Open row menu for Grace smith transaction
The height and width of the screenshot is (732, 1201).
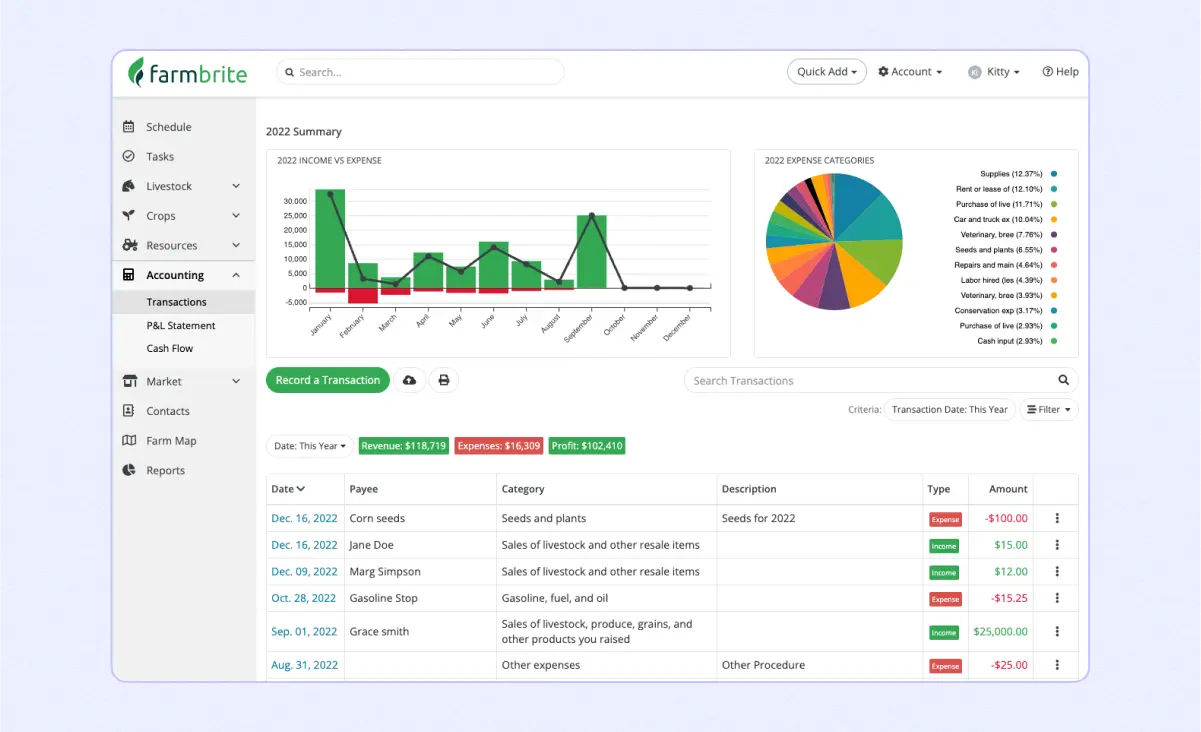point(1057,632)
